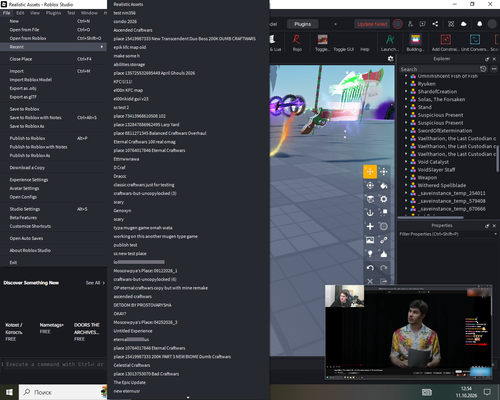Select Solas, The Forsaken in Explorer
Viewport: 500px width, 400px height.
point(441,99)
